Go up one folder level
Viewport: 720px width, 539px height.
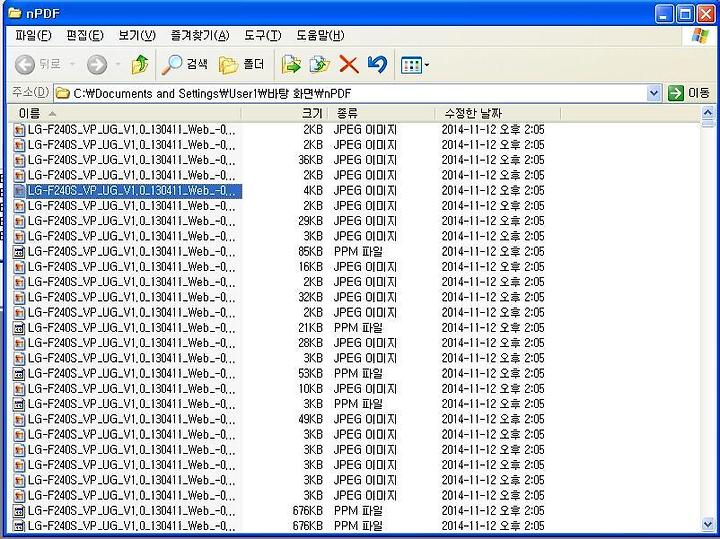click(140, 64)
